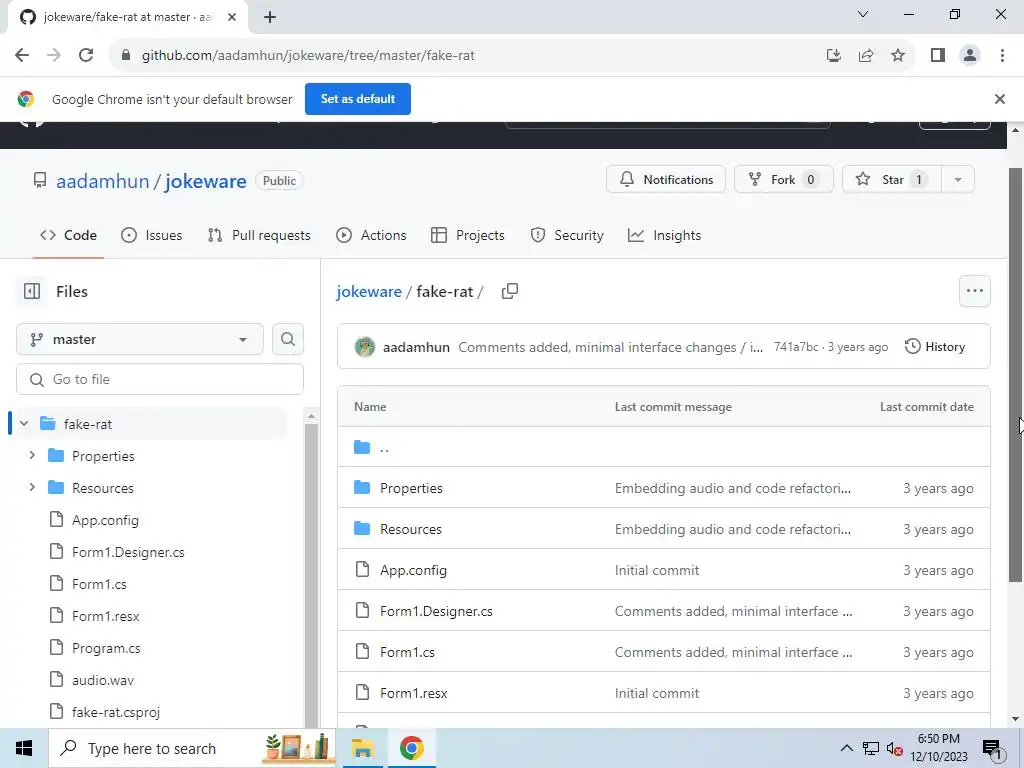Copy the fake-rat path icon
This screenshot has width=1024, height=768.
(x=509, y=291)
